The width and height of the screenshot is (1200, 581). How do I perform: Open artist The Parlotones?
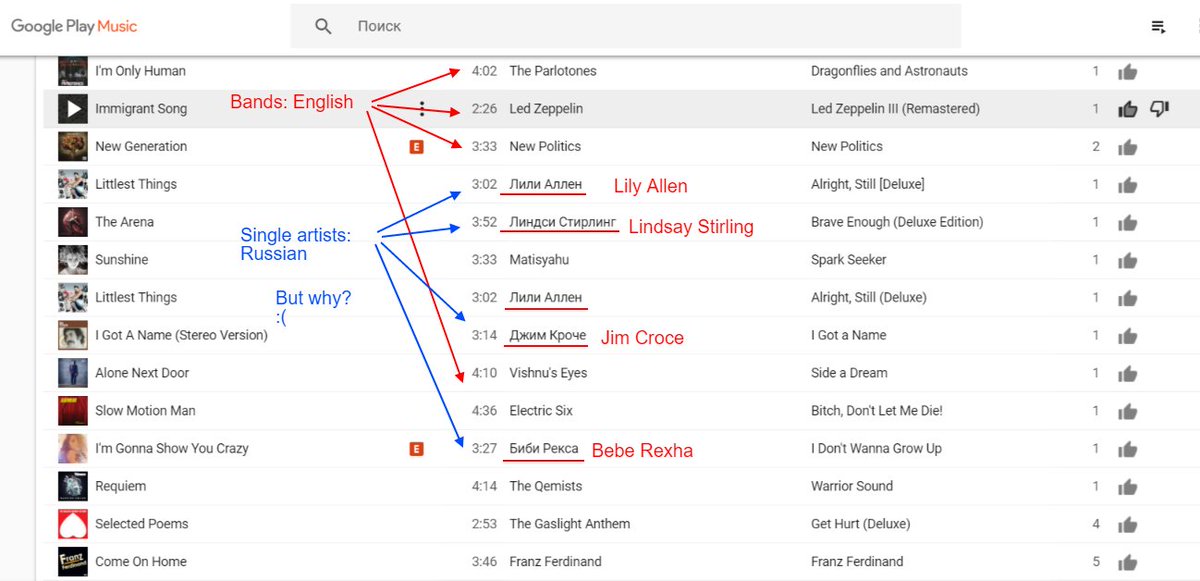[553, 71]
